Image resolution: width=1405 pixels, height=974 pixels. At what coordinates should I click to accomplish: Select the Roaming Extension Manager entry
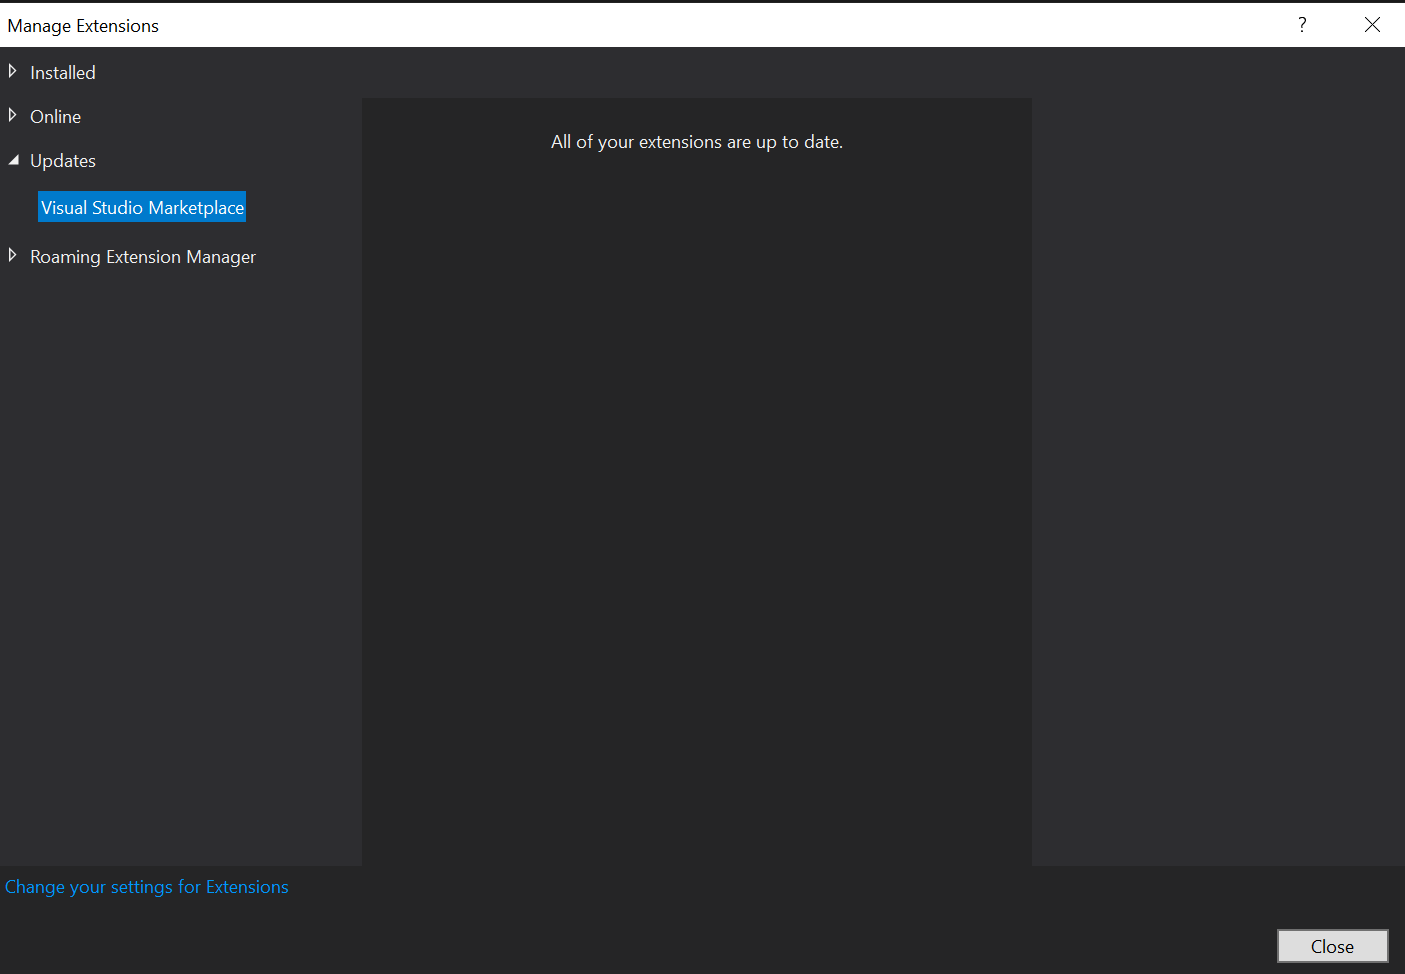143,257
